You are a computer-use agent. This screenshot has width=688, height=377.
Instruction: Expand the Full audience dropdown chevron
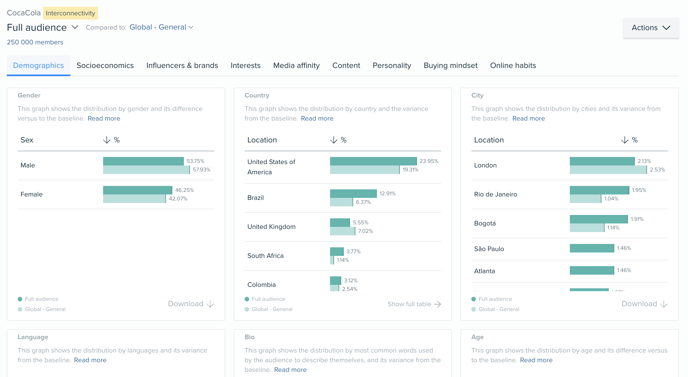click(75, 27)
